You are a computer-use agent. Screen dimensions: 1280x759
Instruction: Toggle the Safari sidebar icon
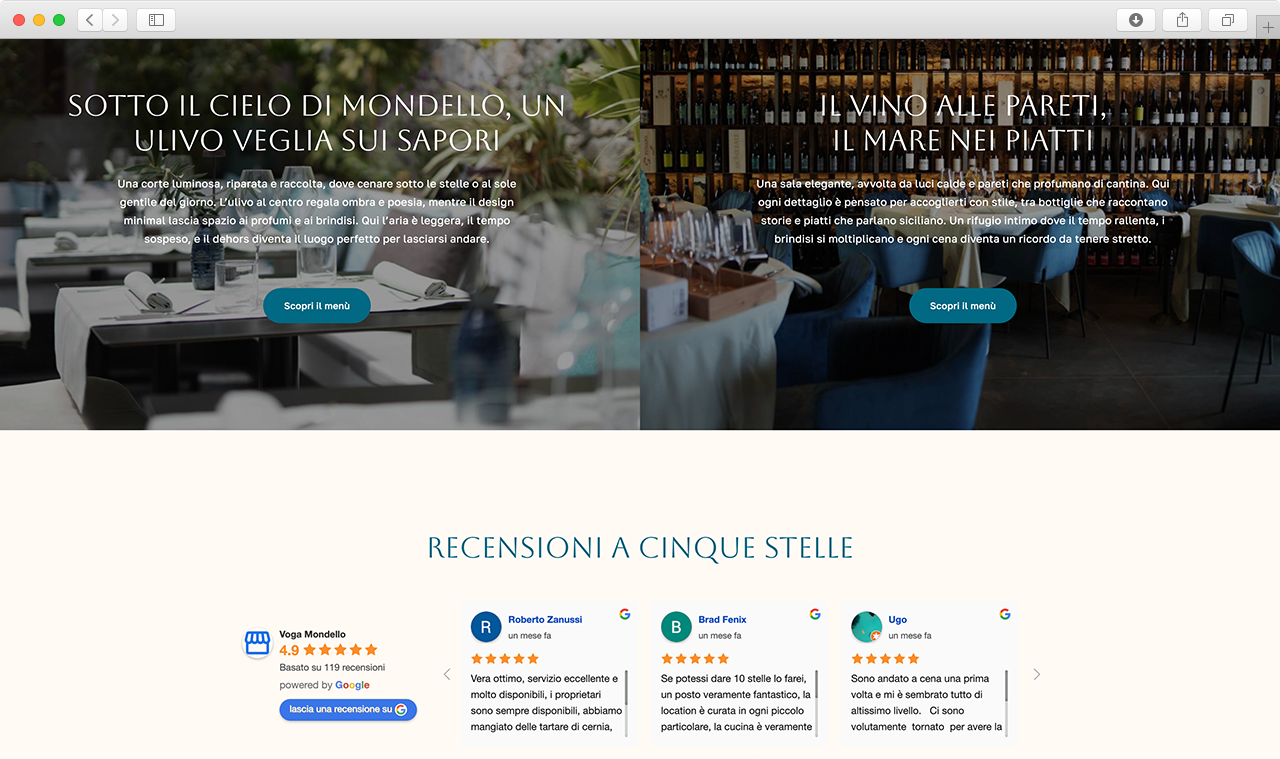coord(156,20)
